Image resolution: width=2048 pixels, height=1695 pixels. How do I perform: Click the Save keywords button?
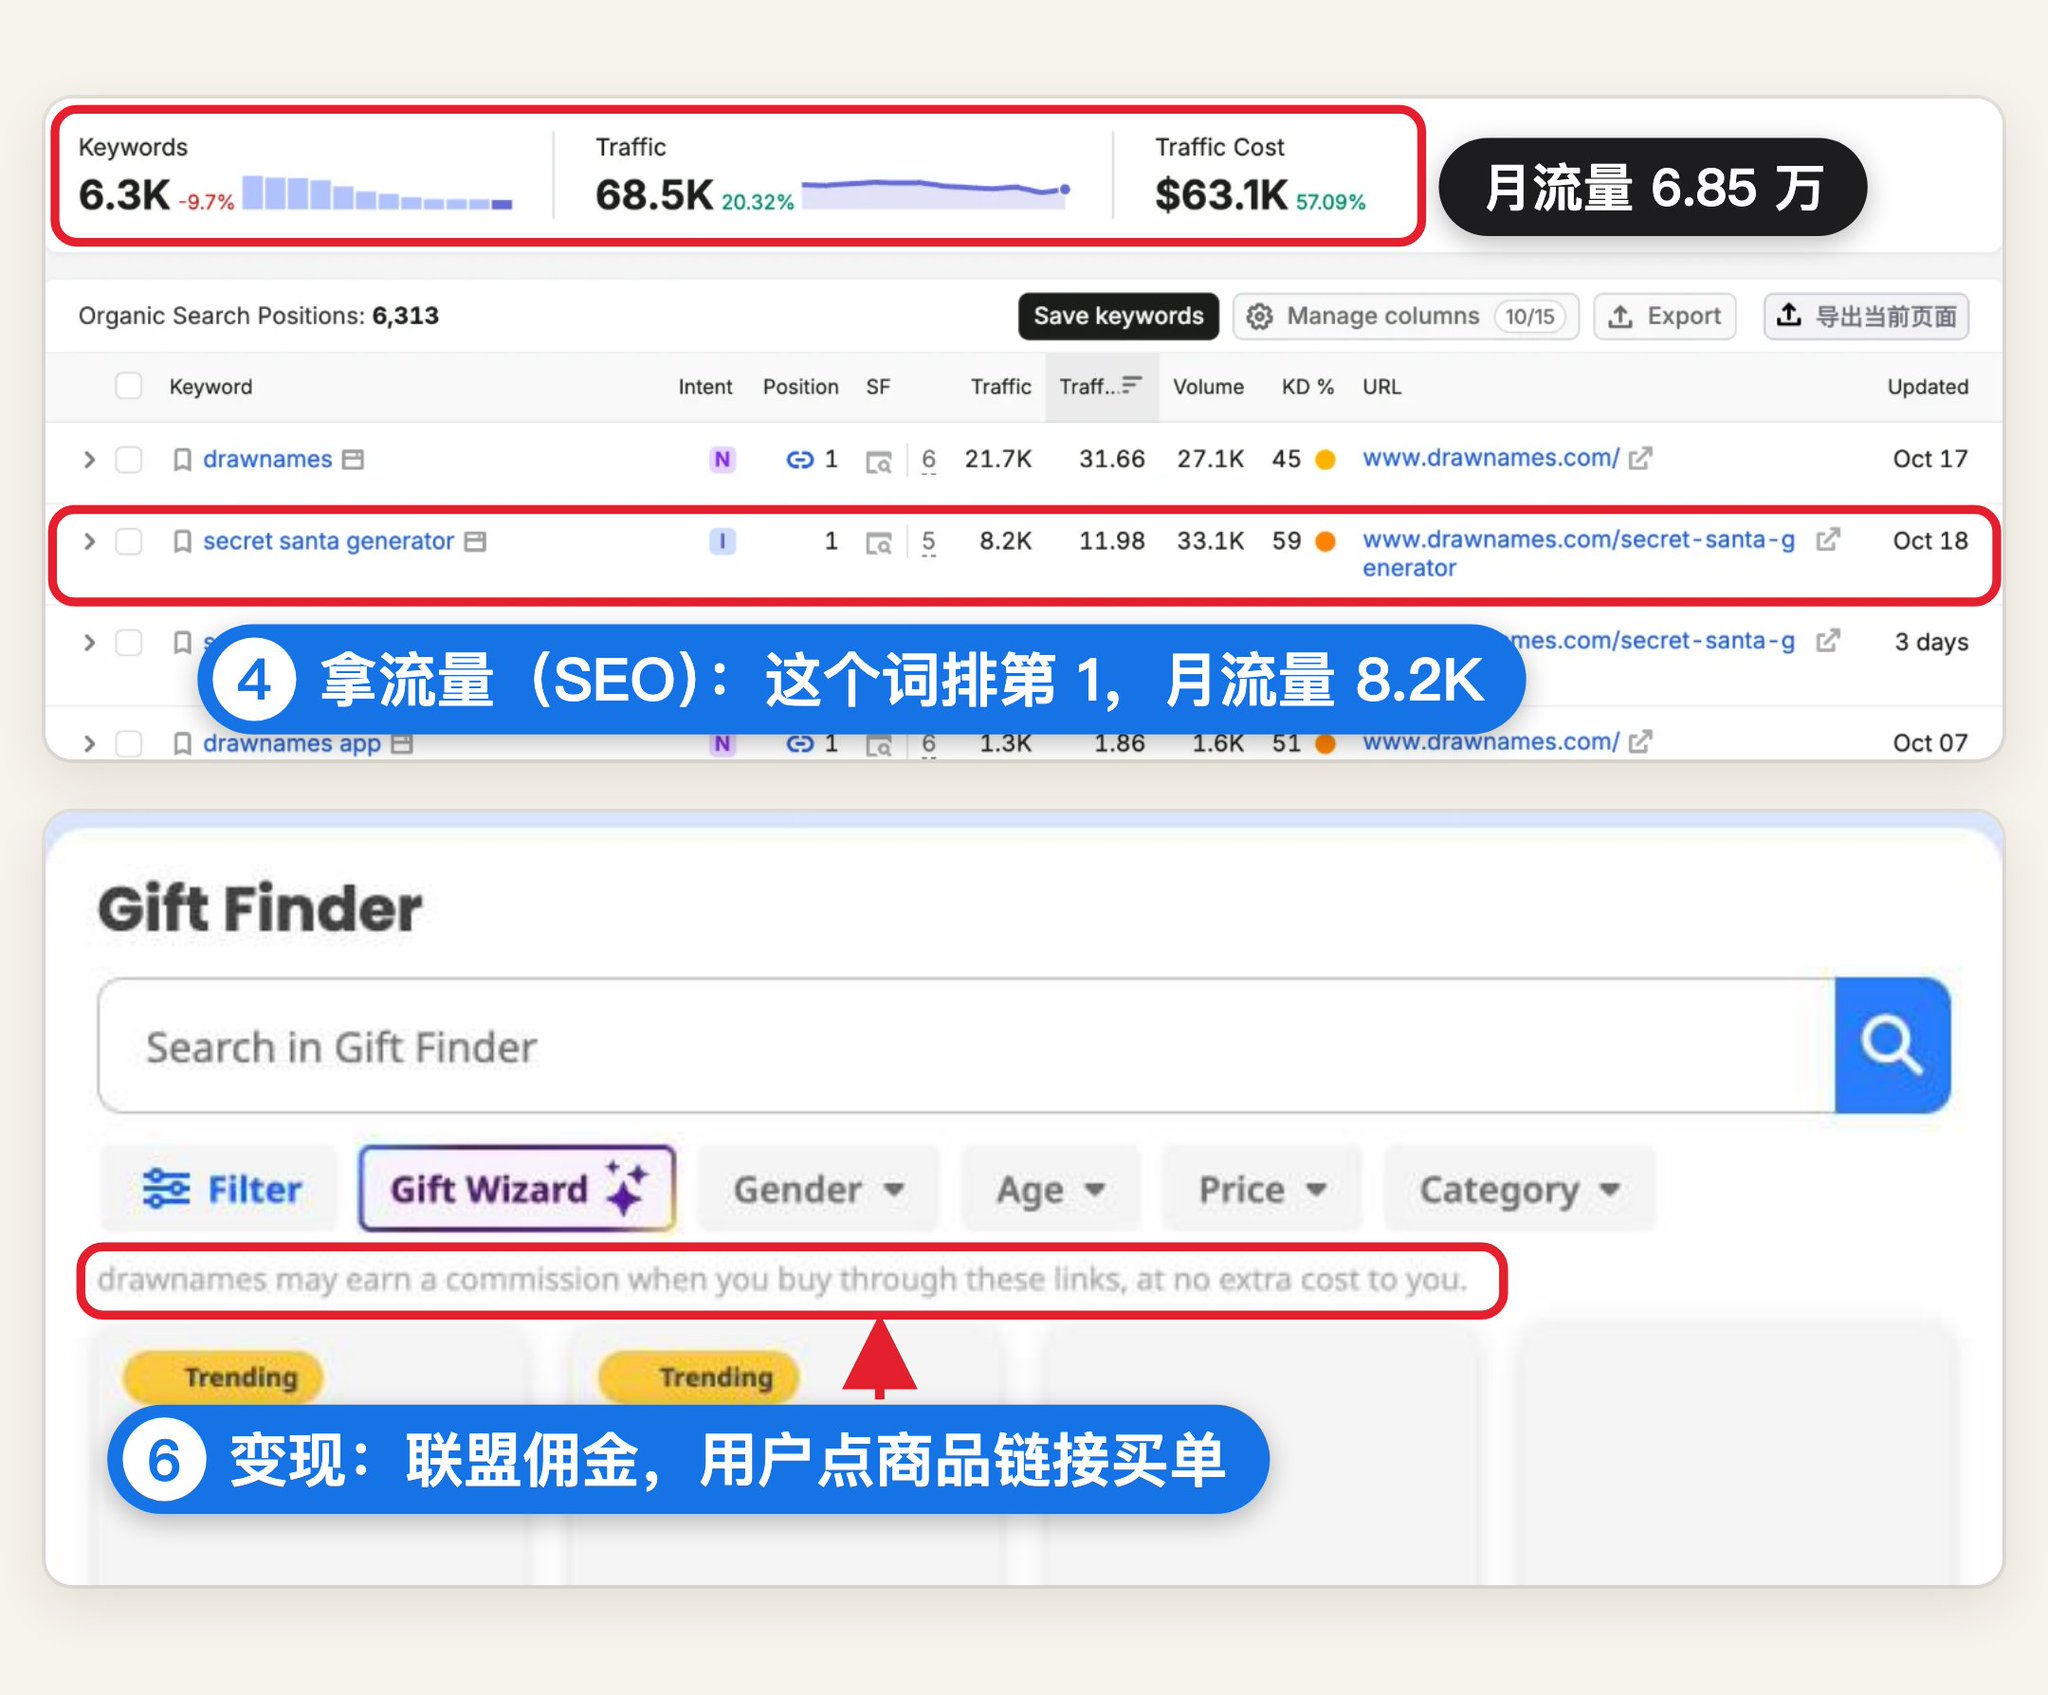1118,316
